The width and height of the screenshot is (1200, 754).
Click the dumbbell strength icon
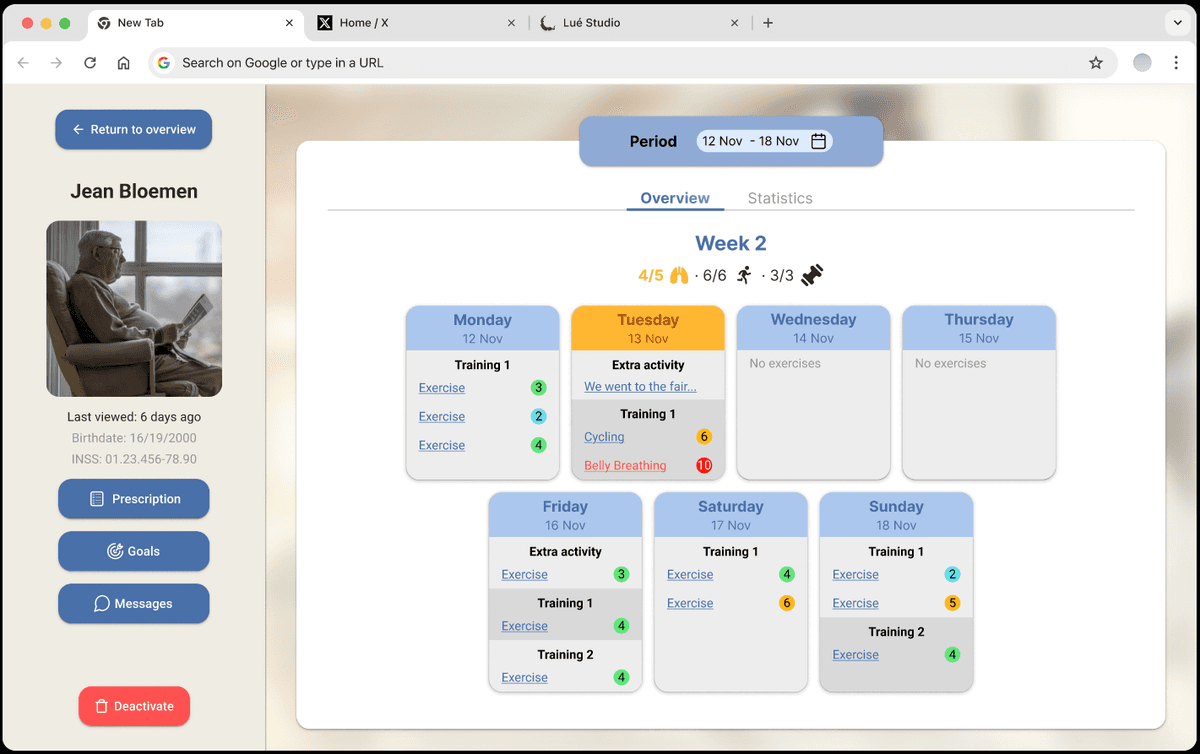click(812, 275)
